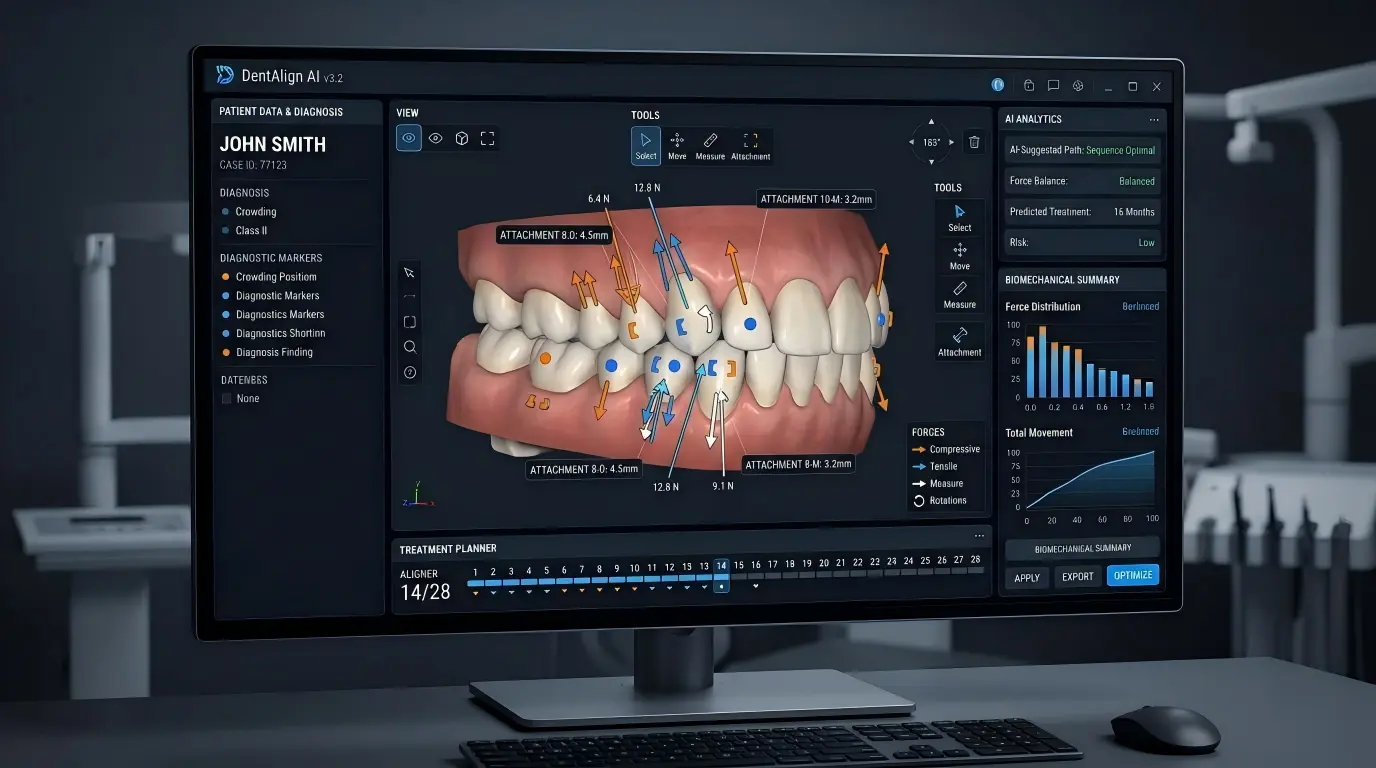
Task: Click the pointer icon on the viewport's left strip
Action: [x=409, y=273]
